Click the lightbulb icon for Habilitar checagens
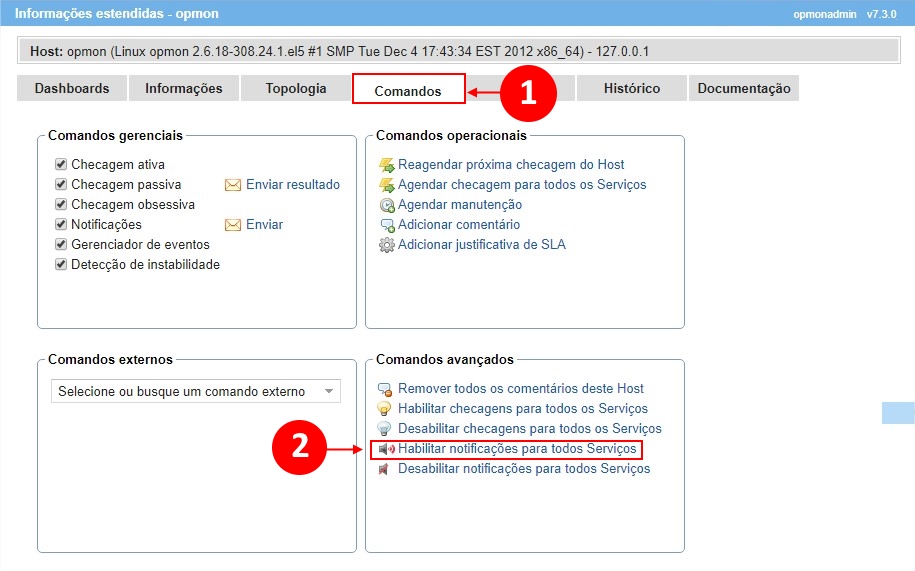Image resolution: width=915 pixels, height=571 pixels. (x=385, y=409)
